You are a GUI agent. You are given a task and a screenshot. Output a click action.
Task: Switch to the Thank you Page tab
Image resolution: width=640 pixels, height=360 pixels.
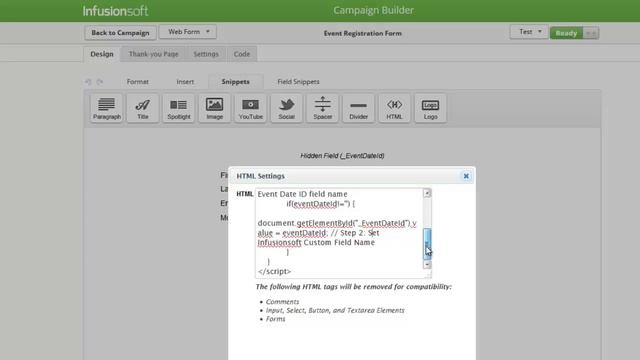coord(153,54)
